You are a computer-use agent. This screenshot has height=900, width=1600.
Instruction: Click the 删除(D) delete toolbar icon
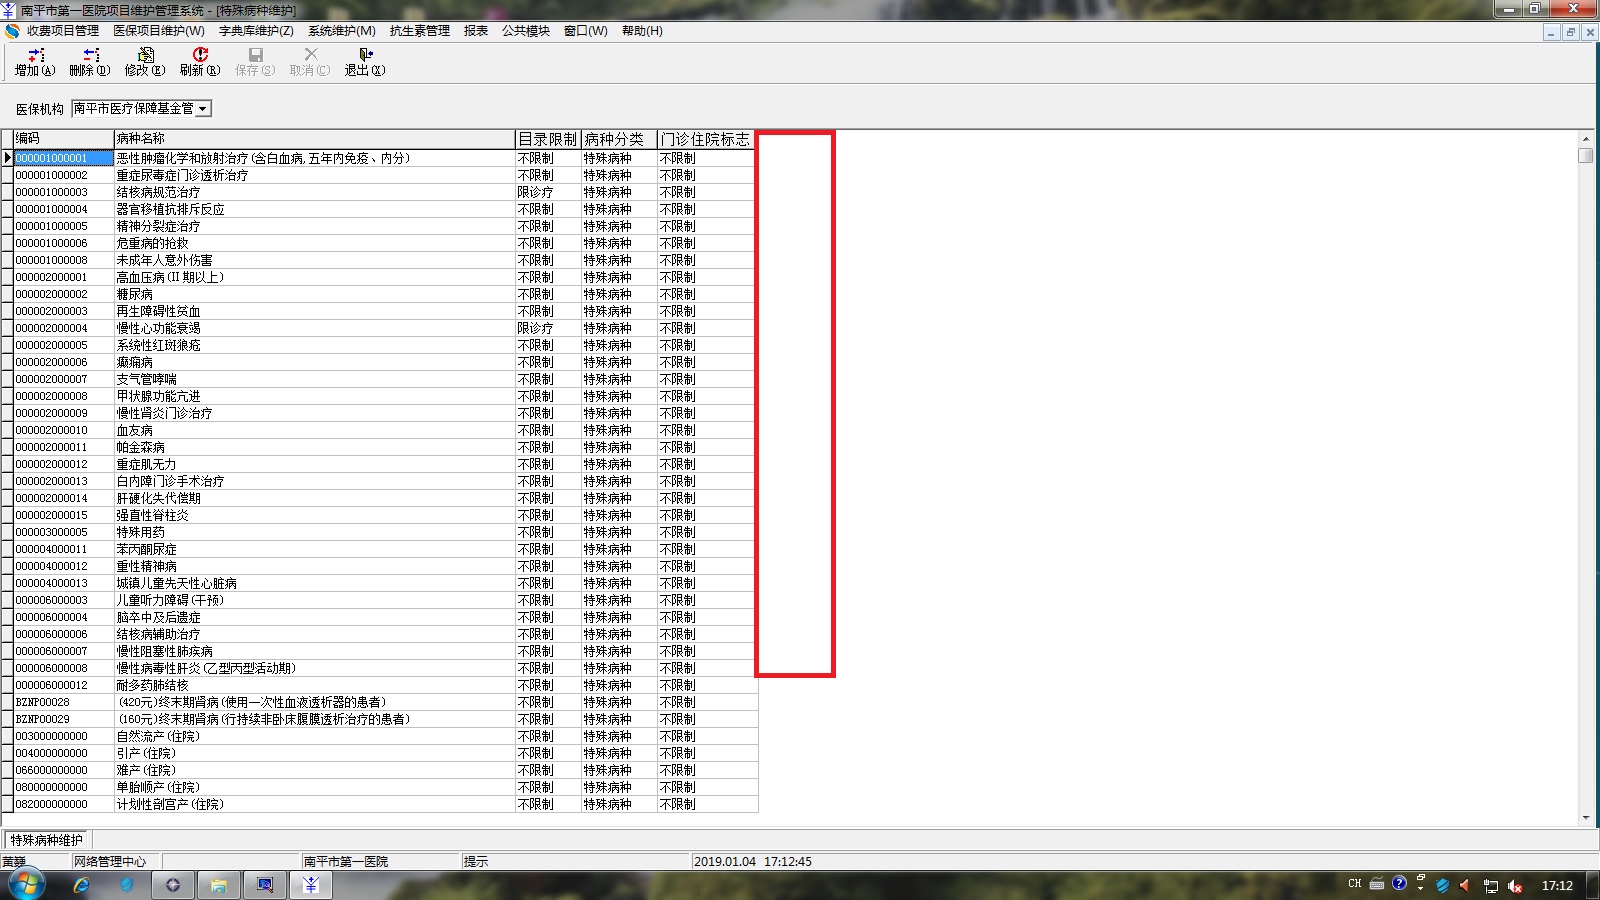[x=90, y=62]
